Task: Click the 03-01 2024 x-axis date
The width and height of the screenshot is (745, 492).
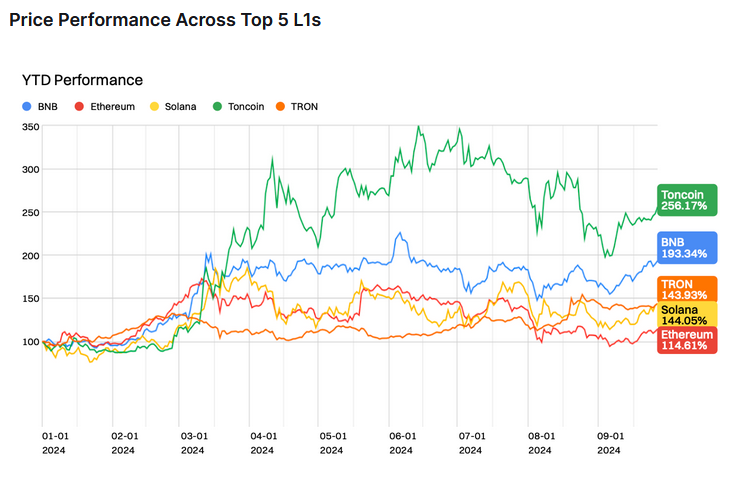Action: [x=194, y=443]
